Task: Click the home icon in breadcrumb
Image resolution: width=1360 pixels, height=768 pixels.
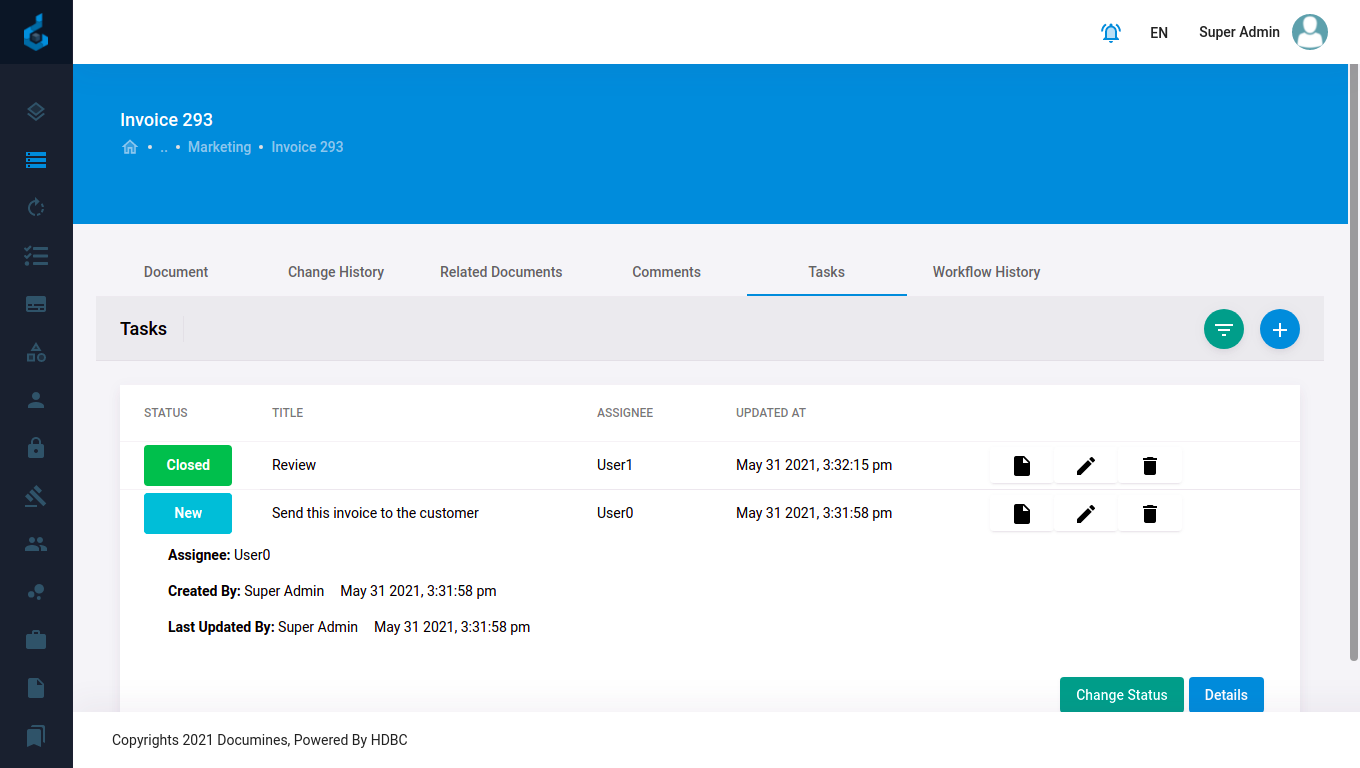Action: coord(130,147)
